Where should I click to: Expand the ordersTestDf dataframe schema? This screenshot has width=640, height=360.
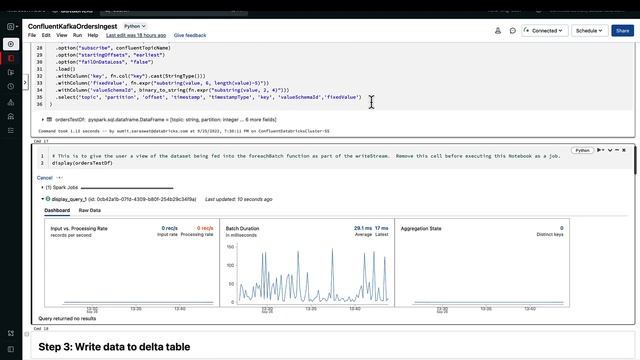tap(42, 120)
